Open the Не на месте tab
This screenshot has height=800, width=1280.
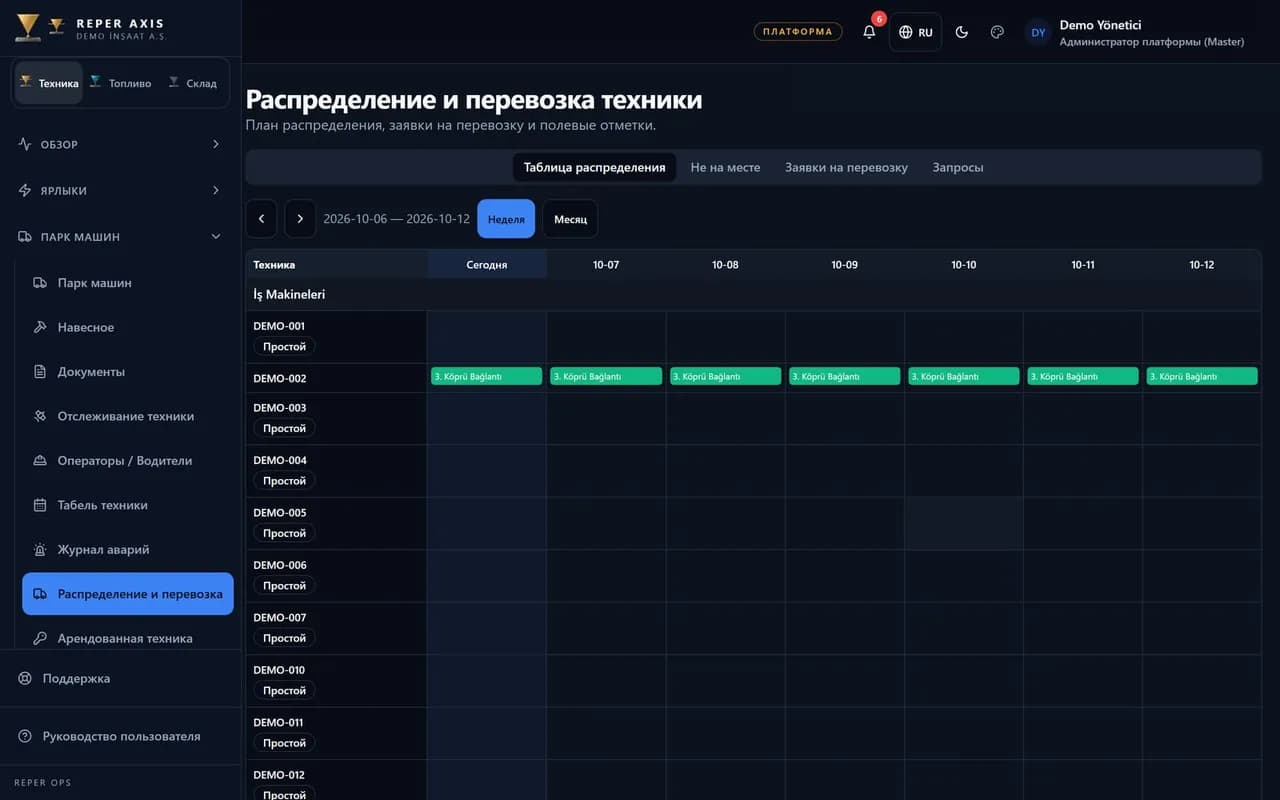tap(725, 167)
